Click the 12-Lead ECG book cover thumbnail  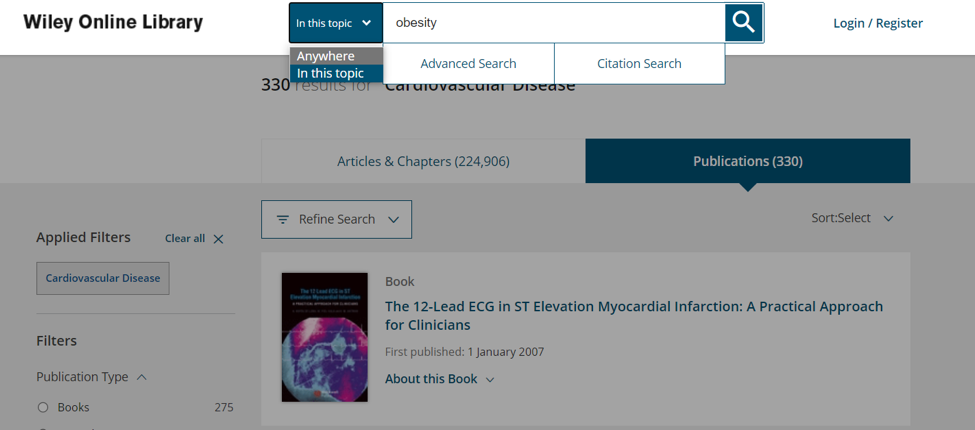324,337
